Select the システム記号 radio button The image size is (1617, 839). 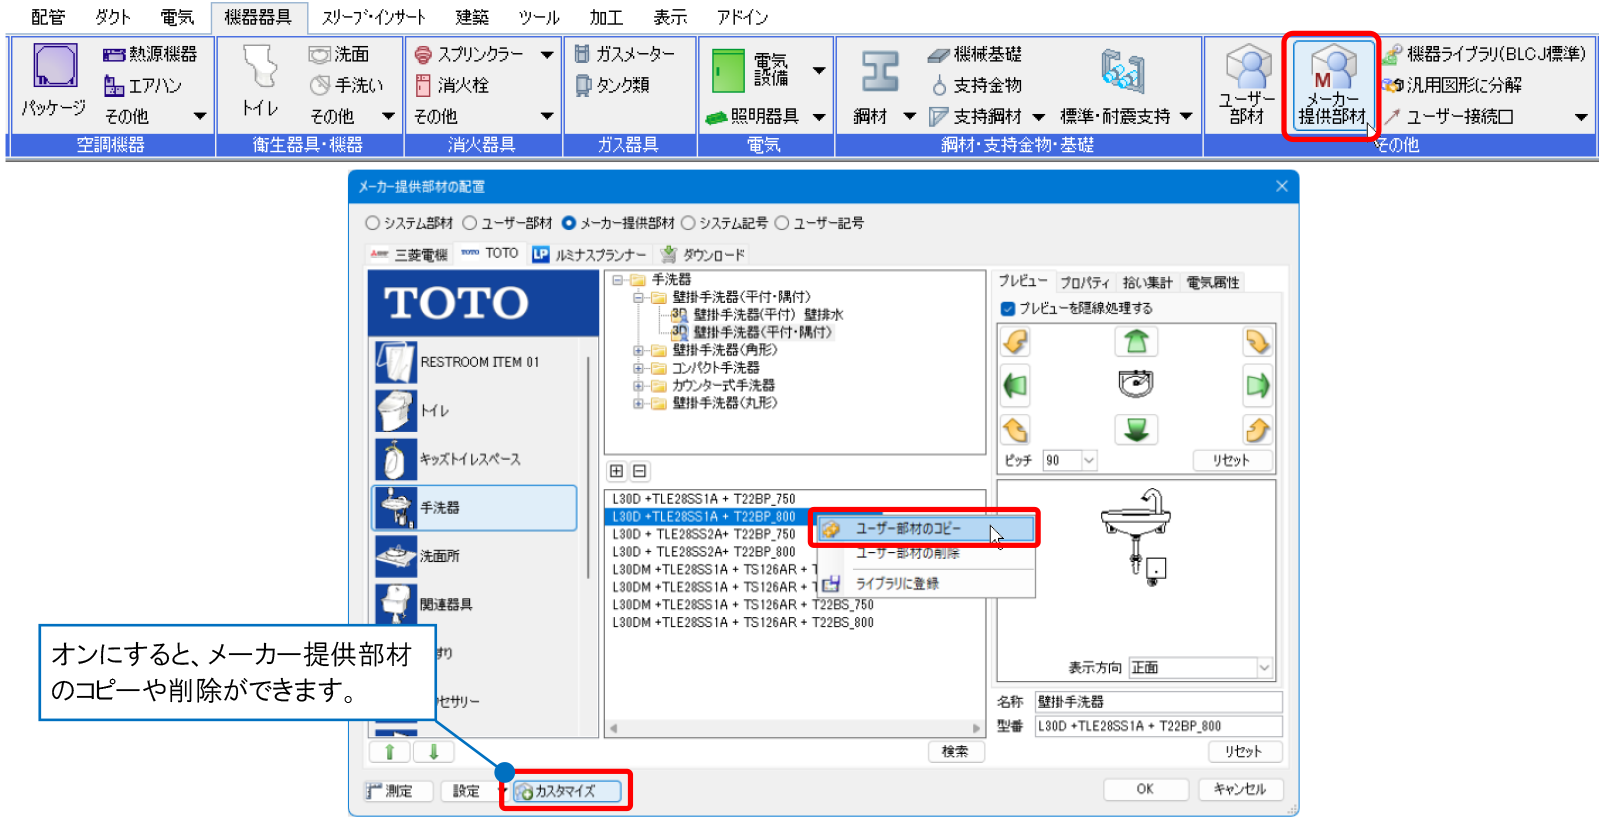pos(688,223)
